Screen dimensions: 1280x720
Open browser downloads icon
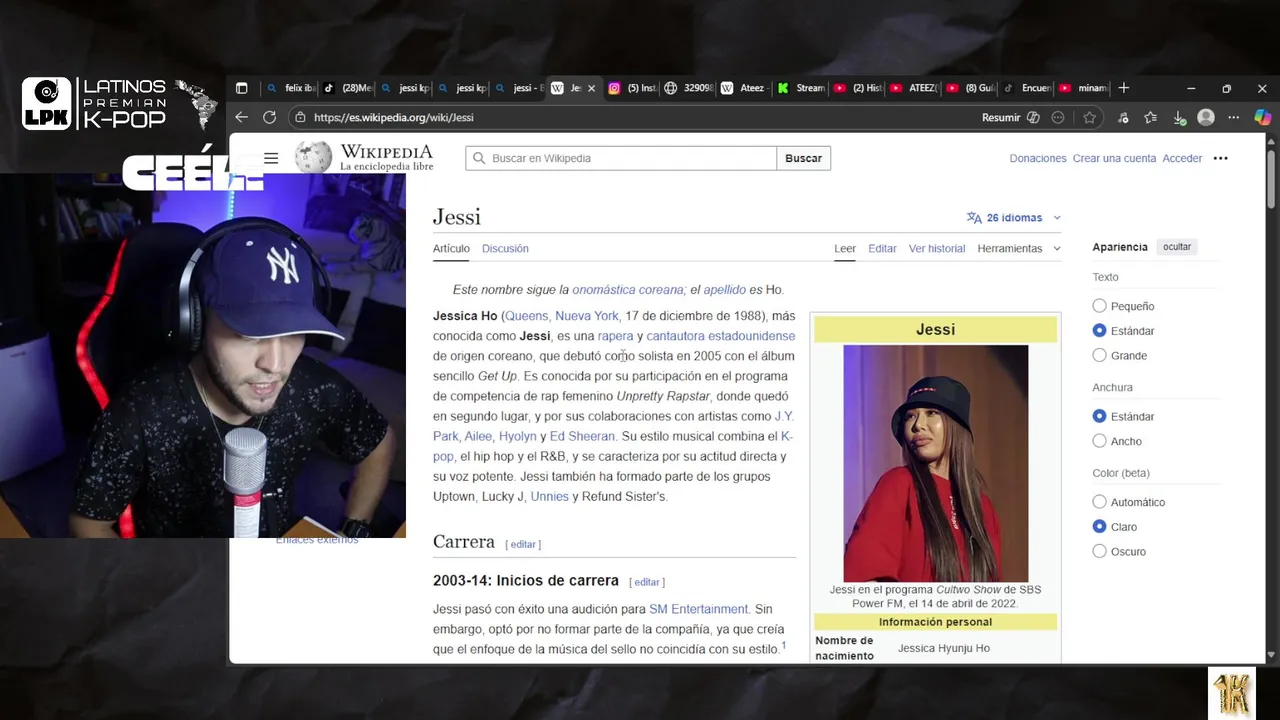[1178, 117]
